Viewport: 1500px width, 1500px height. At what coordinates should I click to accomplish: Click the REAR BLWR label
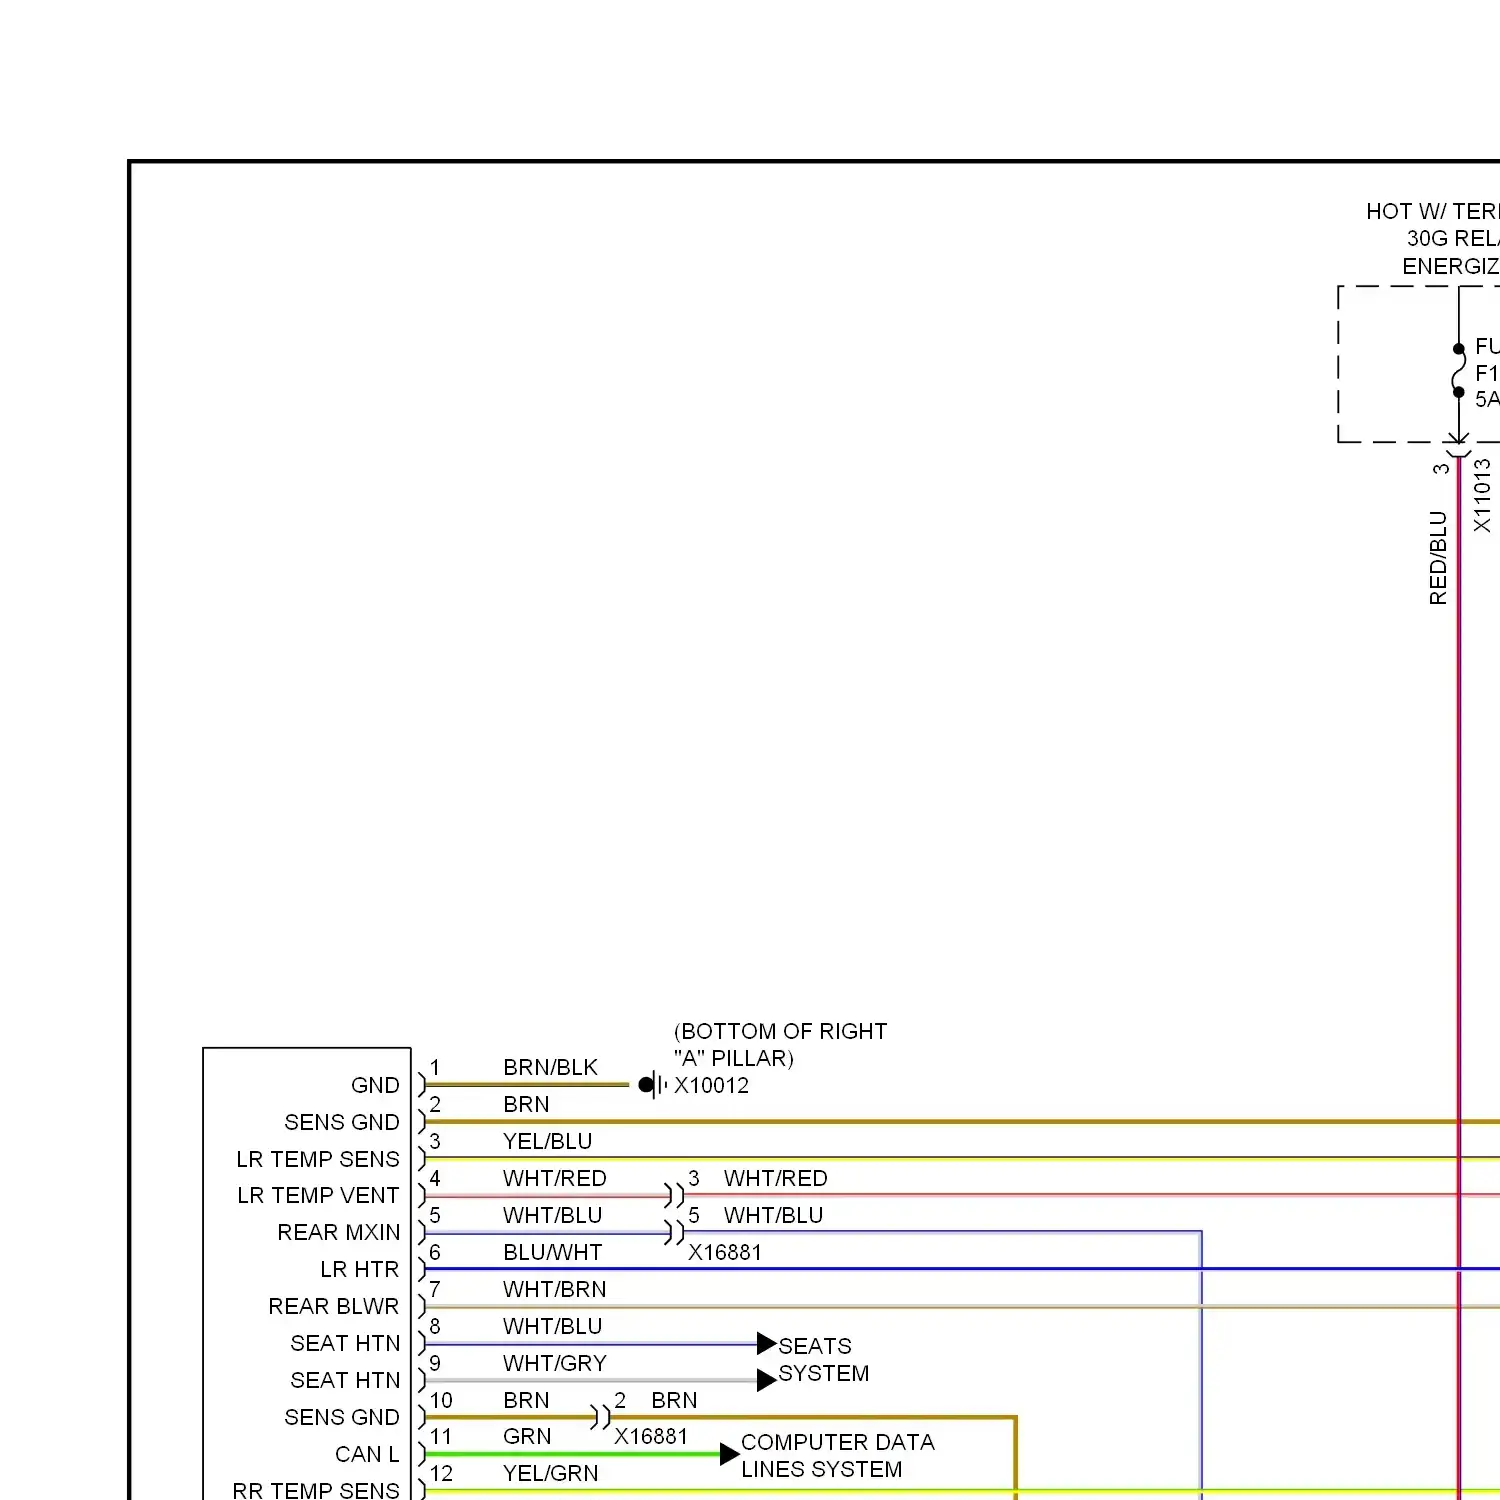[x=334, y=1306]
